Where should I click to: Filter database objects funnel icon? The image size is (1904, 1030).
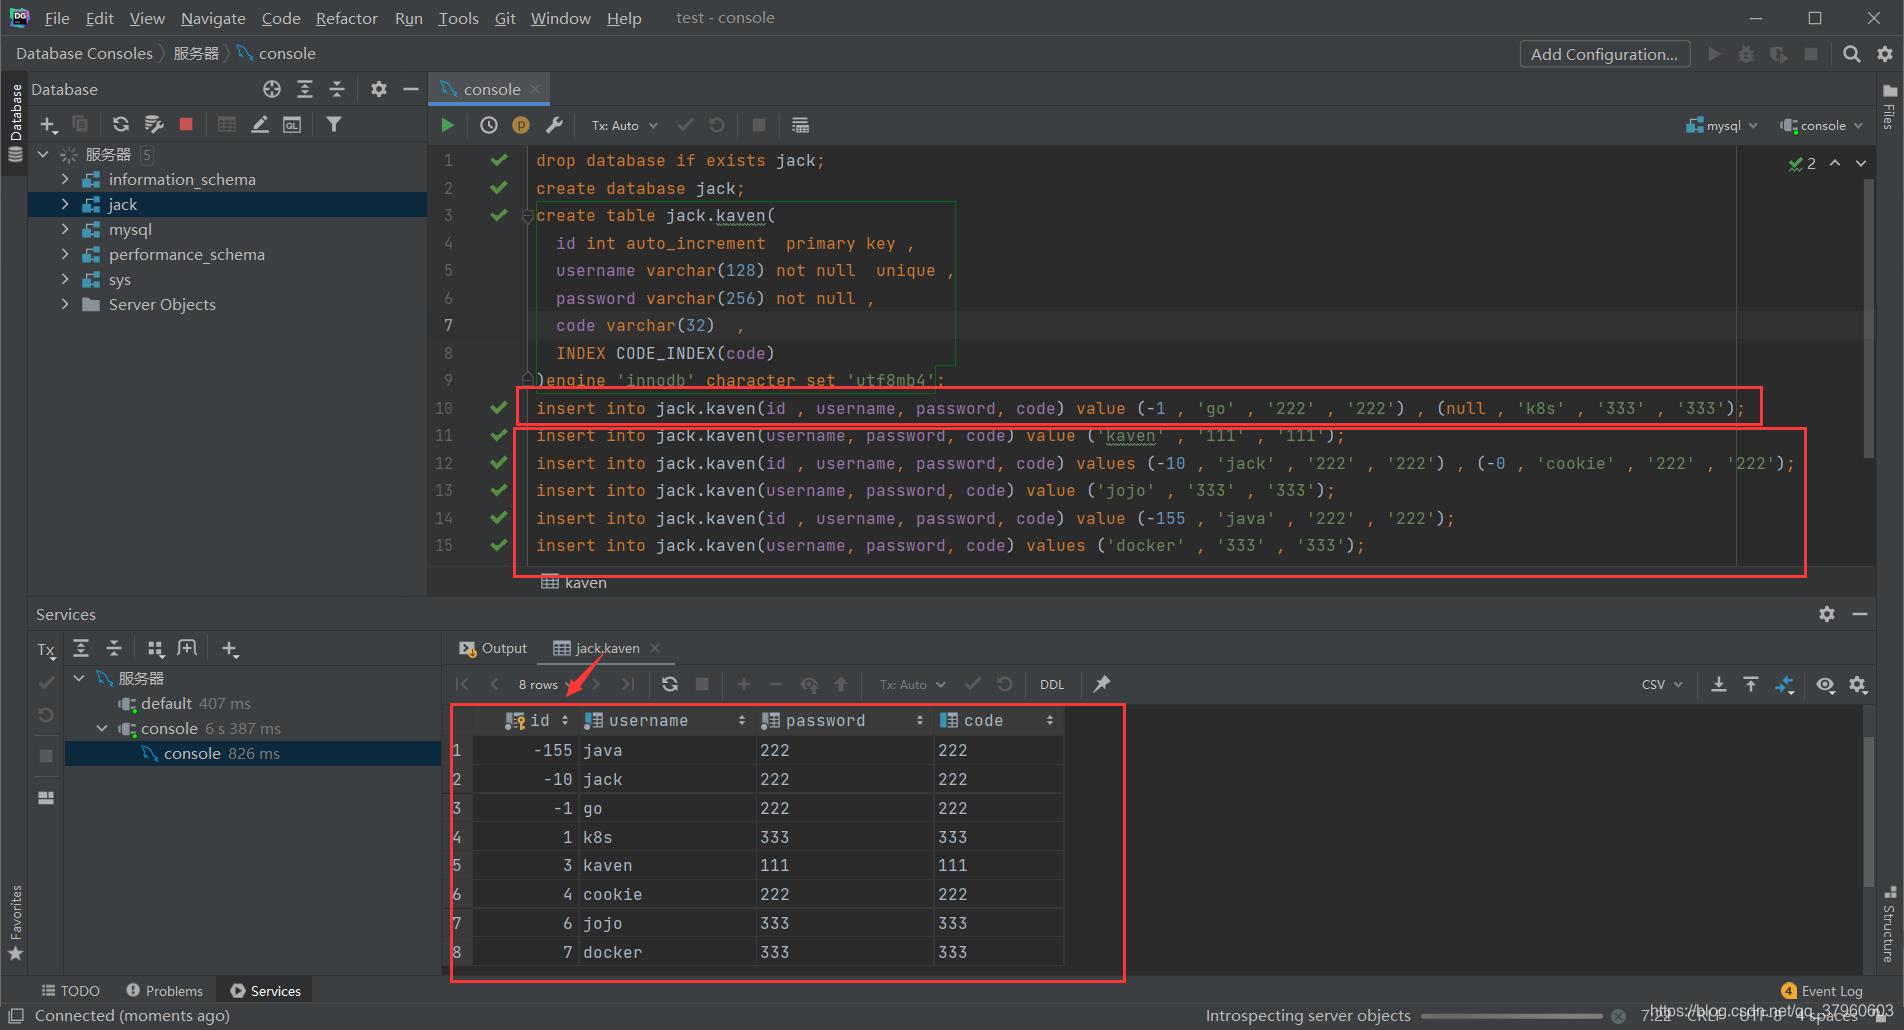coord(334,124)
